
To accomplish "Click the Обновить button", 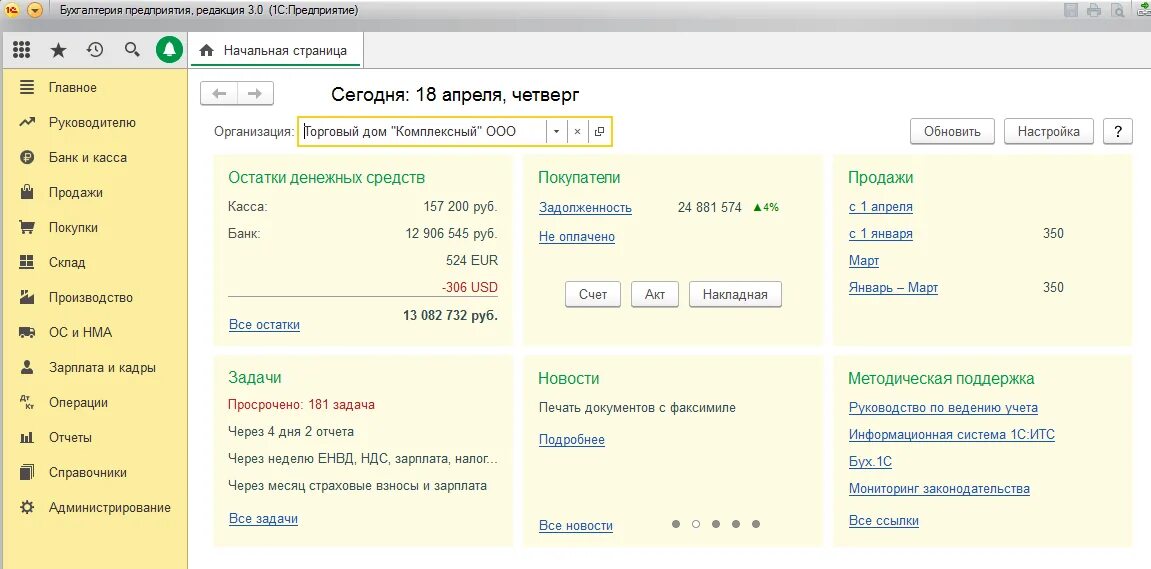I will (952, 131).
